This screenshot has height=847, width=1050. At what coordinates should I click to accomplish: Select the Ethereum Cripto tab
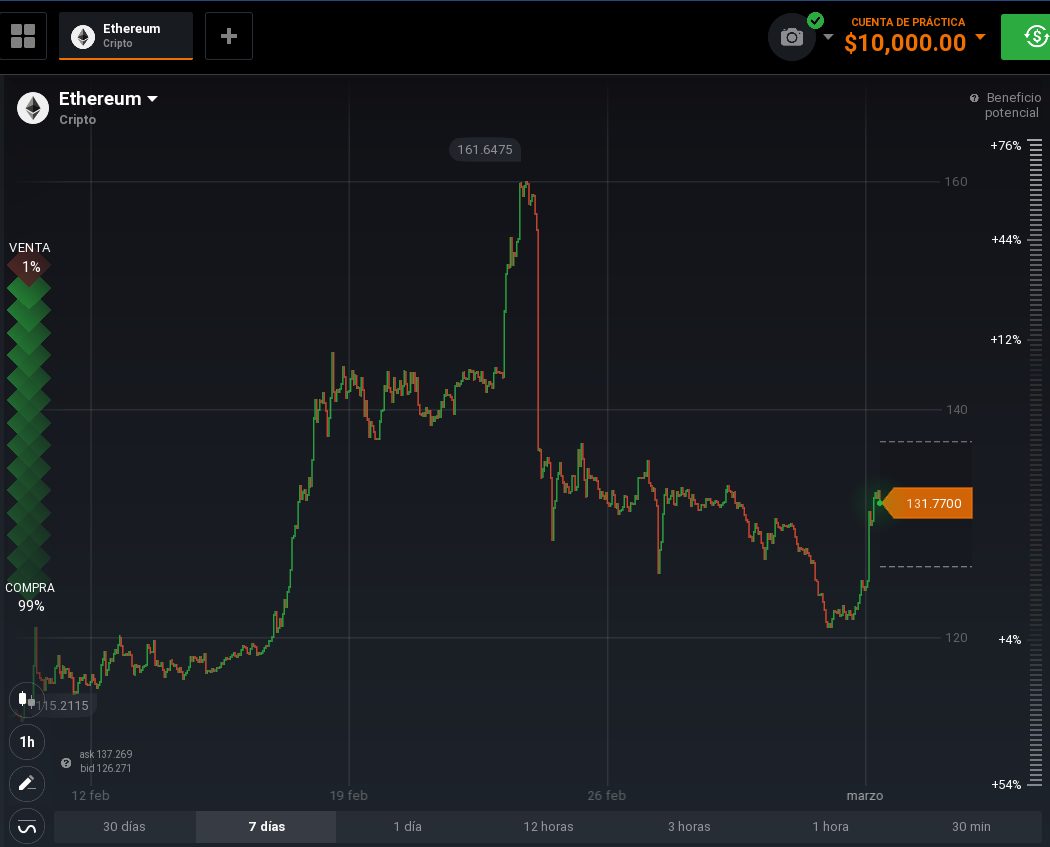pyautogui.click(x=126, y=36)
